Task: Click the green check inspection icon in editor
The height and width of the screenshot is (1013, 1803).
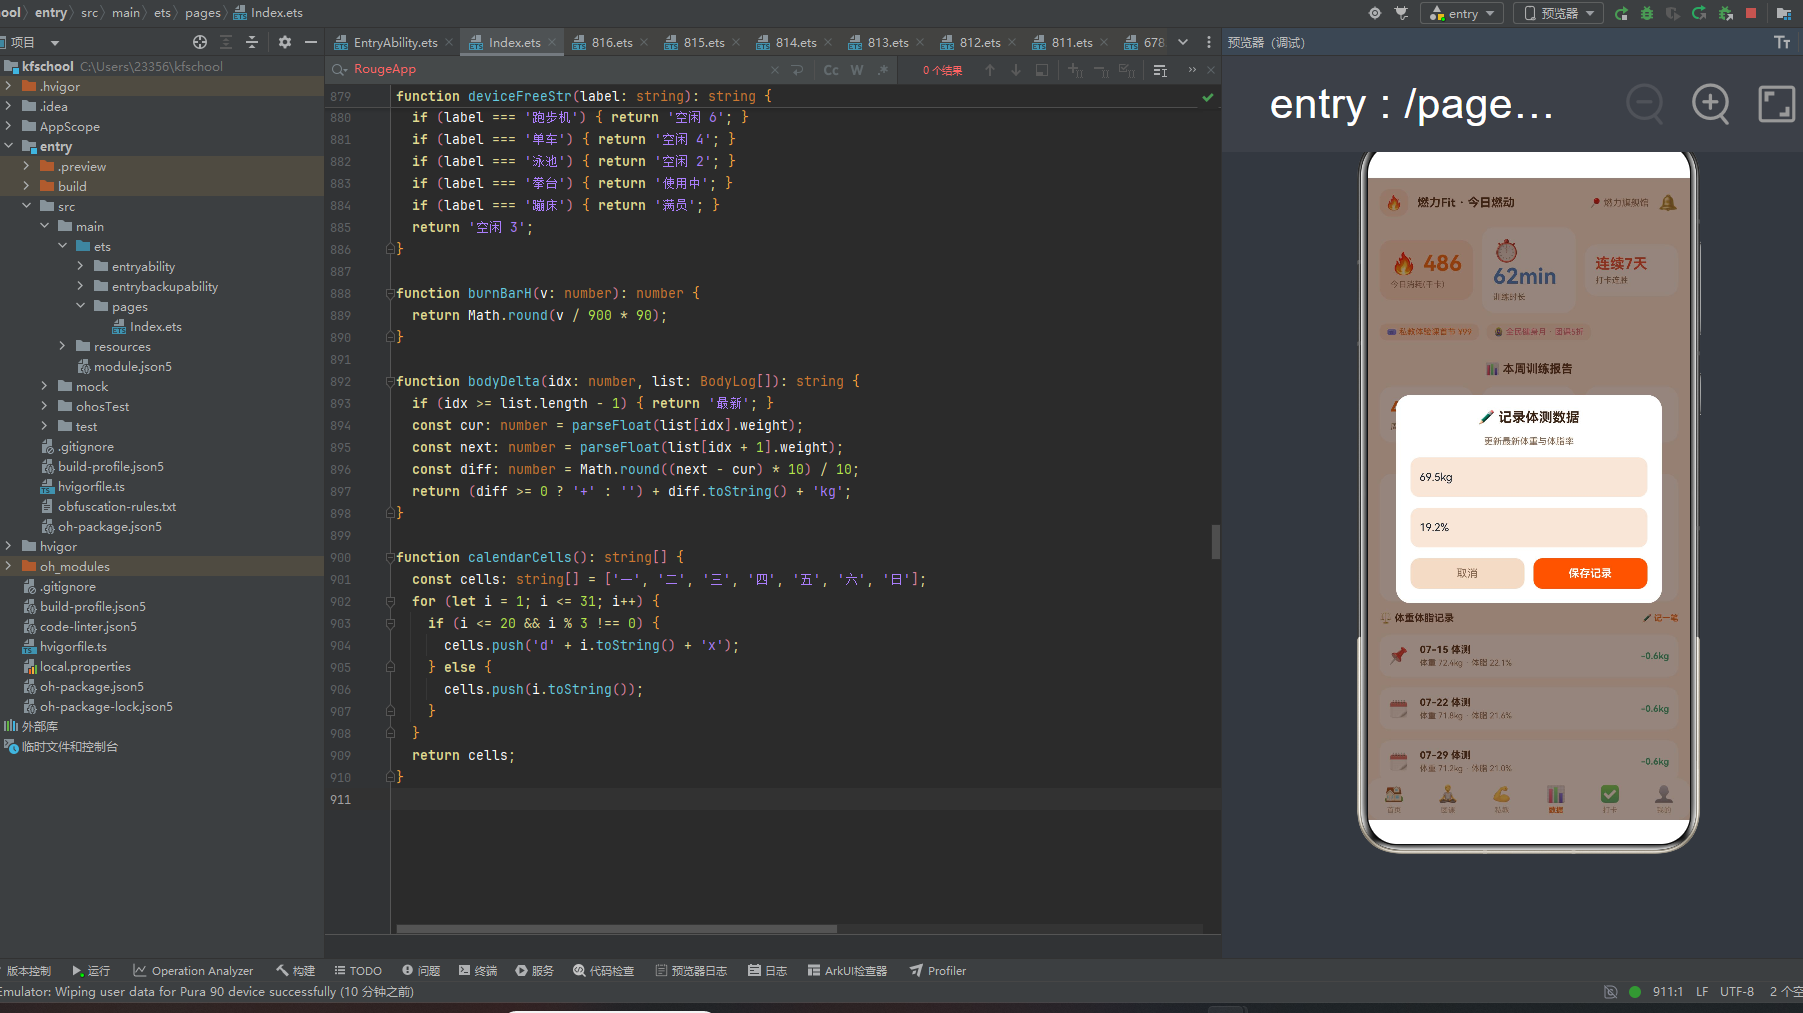Action: pos(1208,97)
